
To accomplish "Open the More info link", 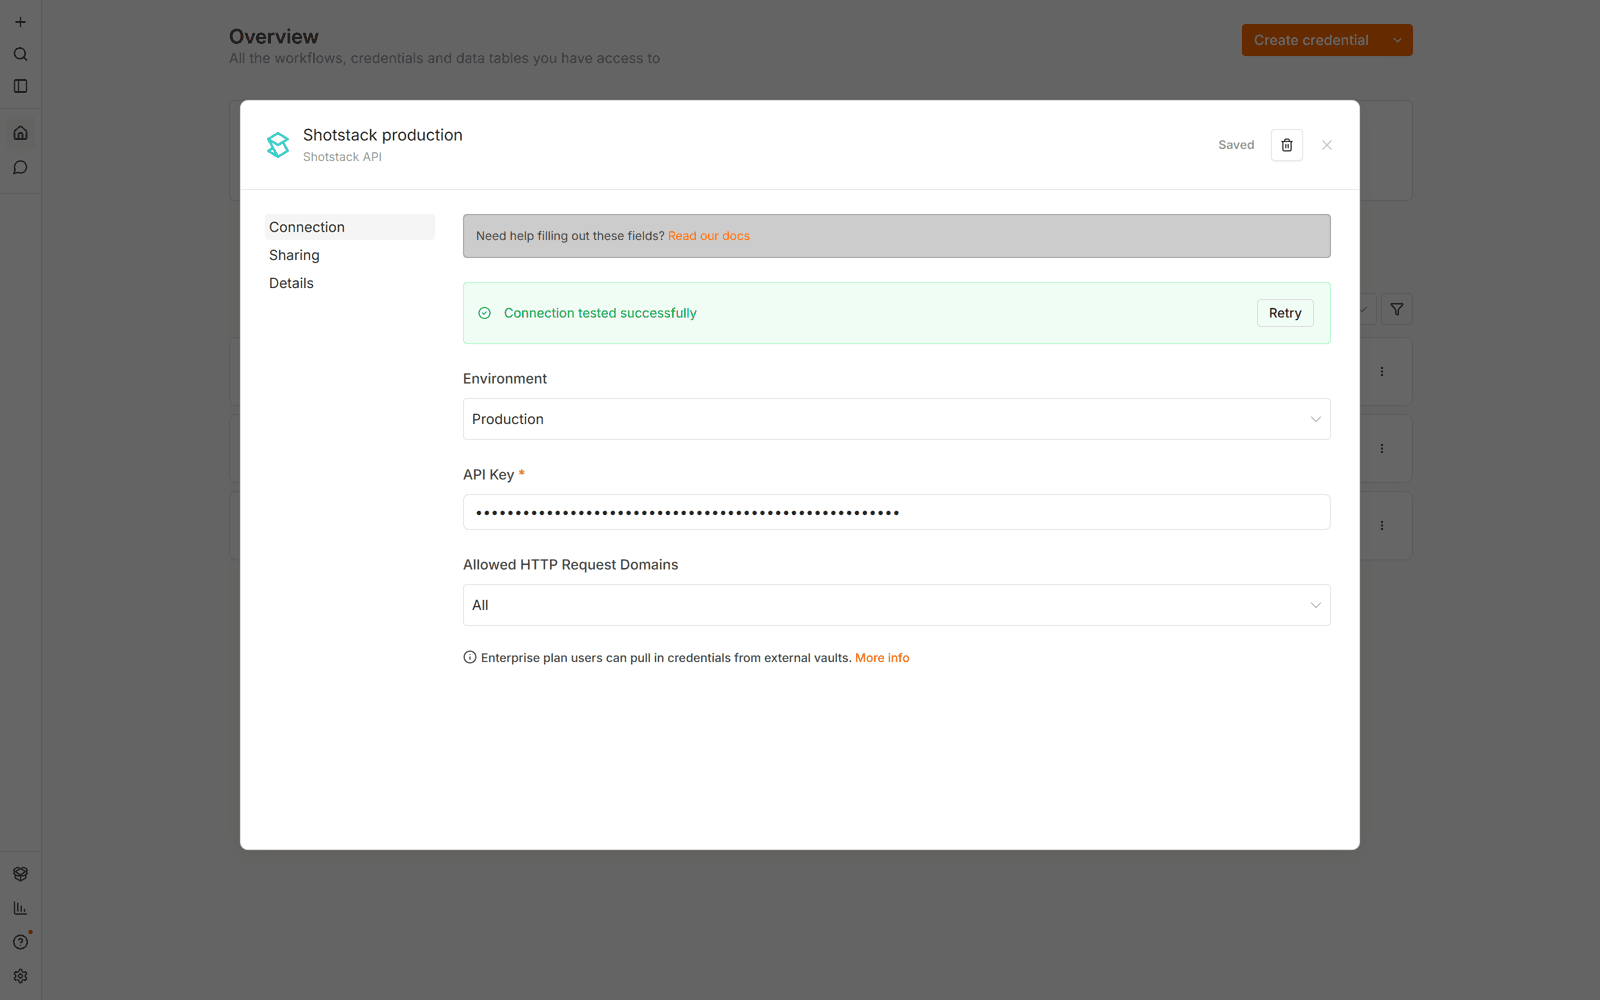I will (x=882, y=658).
